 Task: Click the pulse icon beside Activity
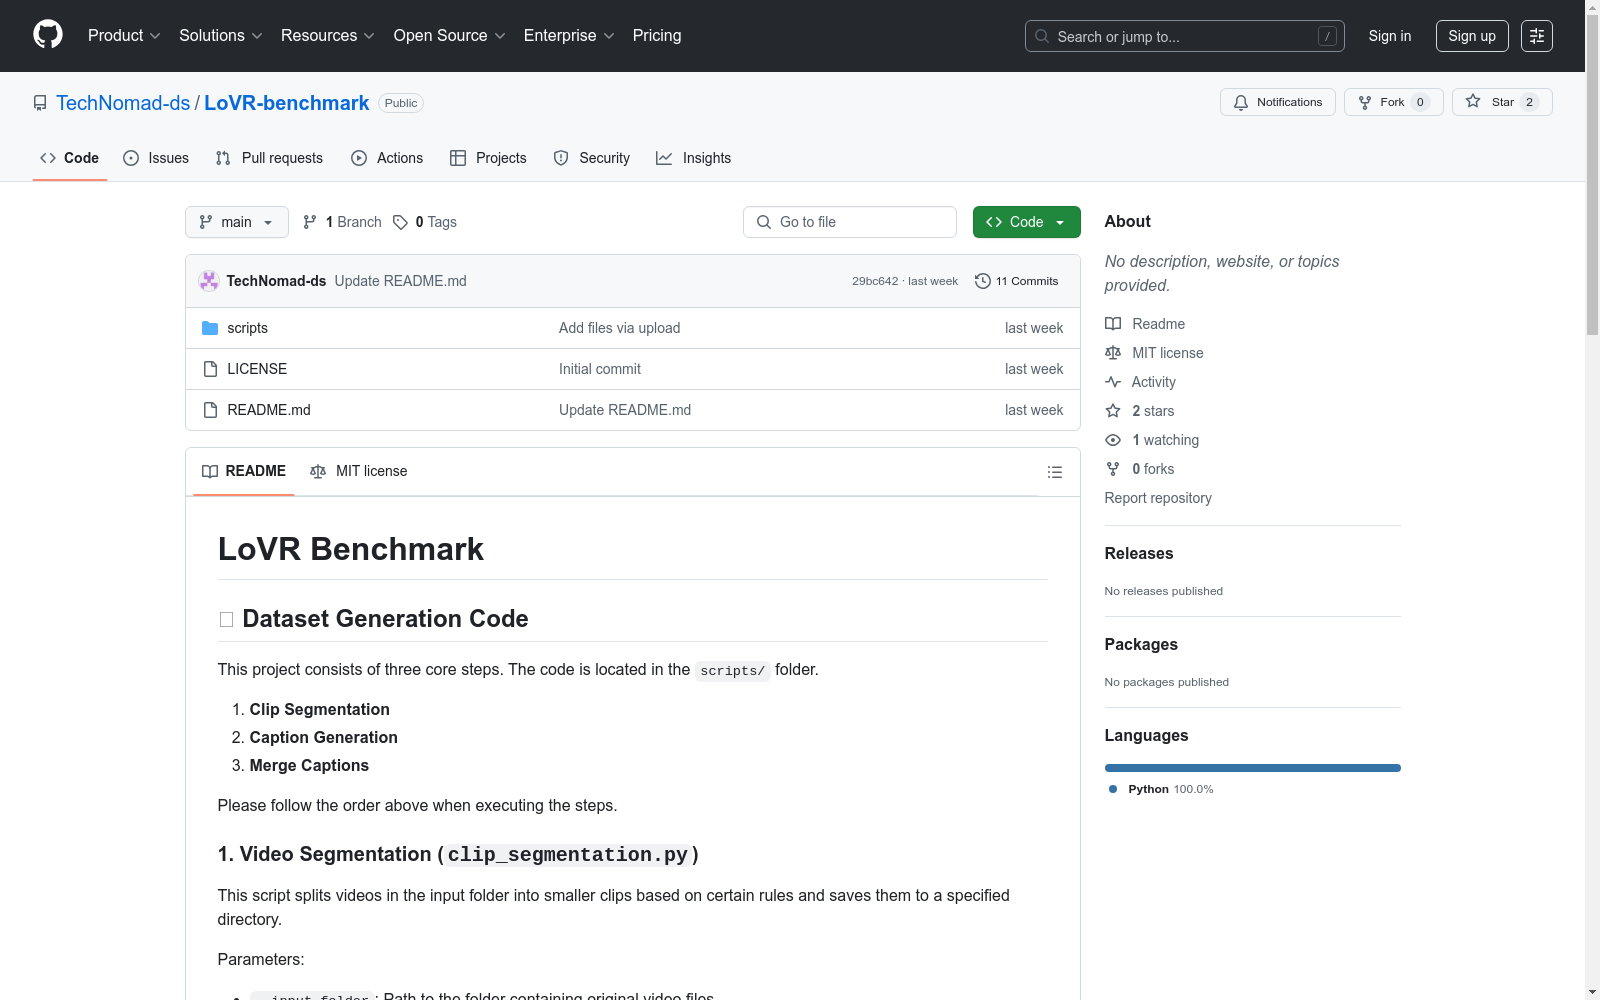1113,382
